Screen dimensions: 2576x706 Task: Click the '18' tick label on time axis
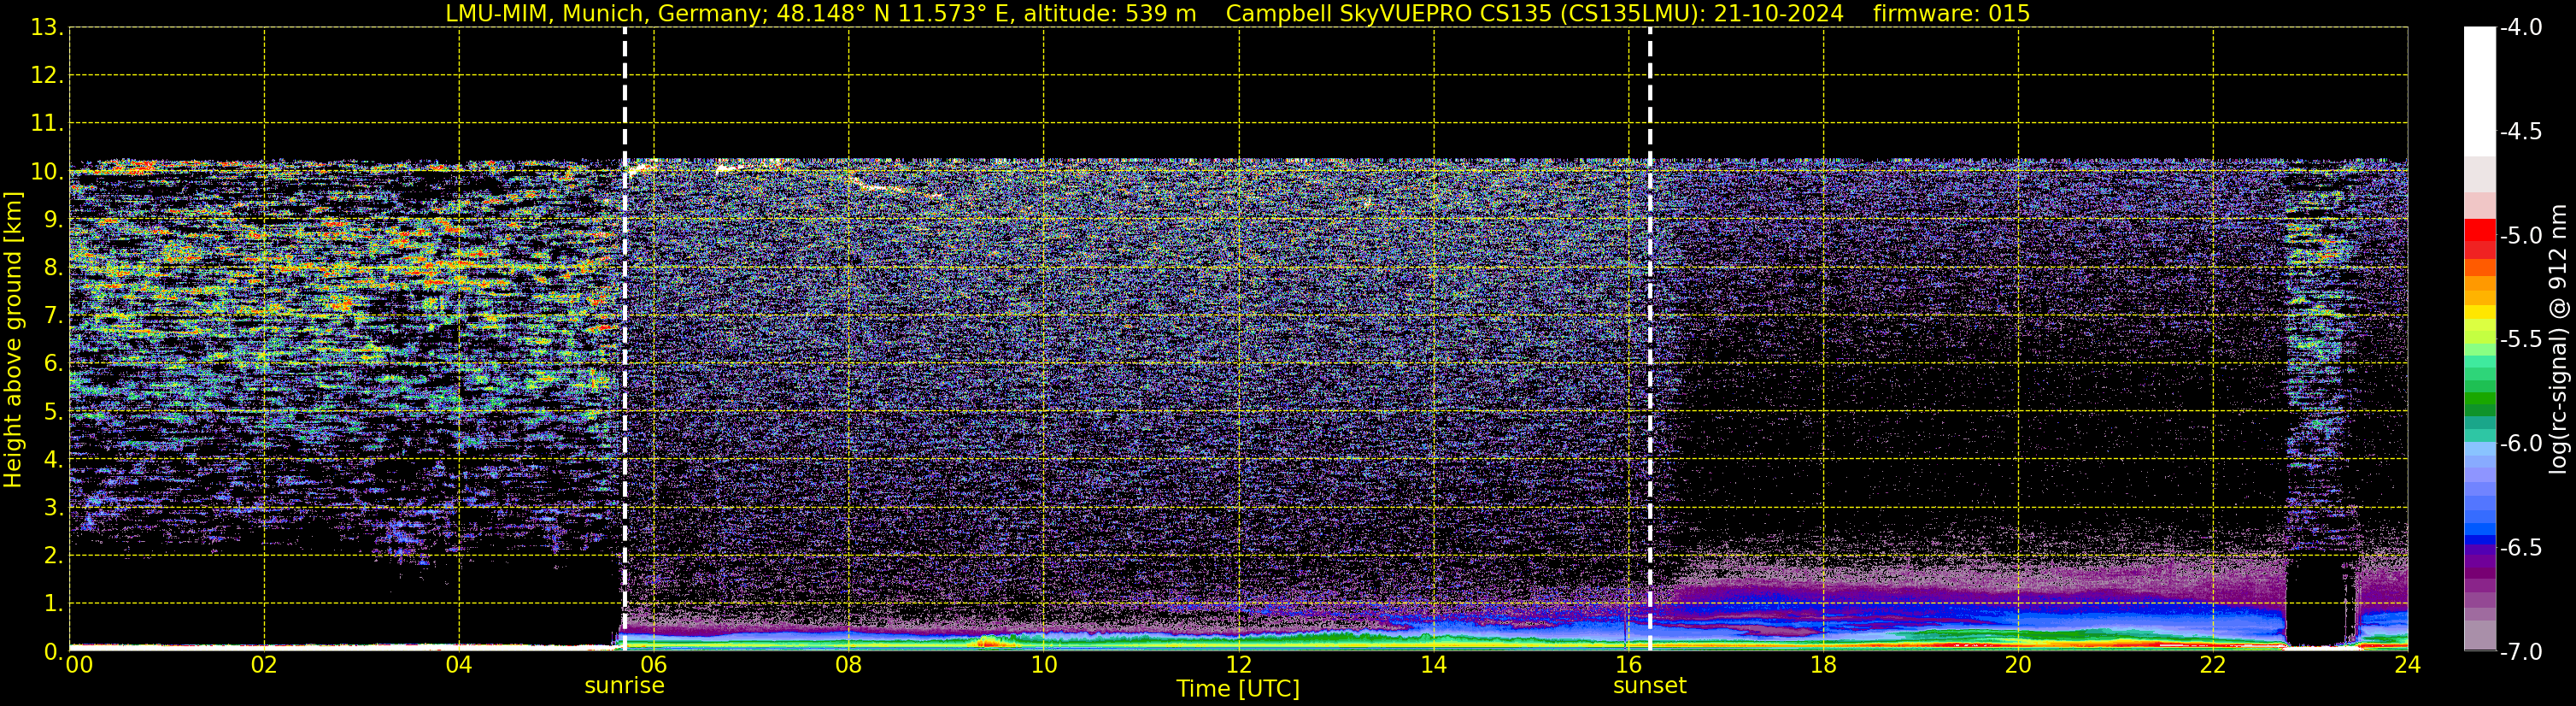coord(1823,665)
